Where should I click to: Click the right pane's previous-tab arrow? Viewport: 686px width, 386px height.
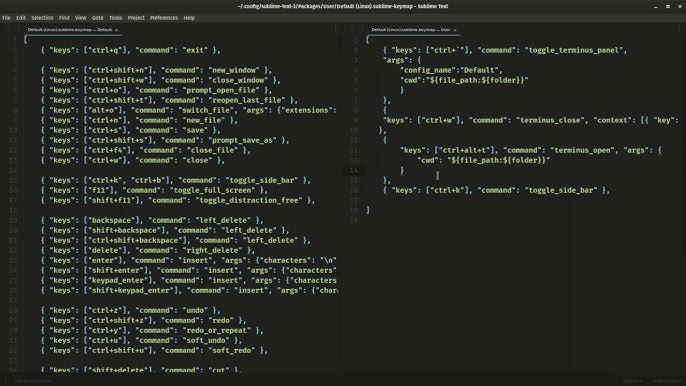coord(353,29)
